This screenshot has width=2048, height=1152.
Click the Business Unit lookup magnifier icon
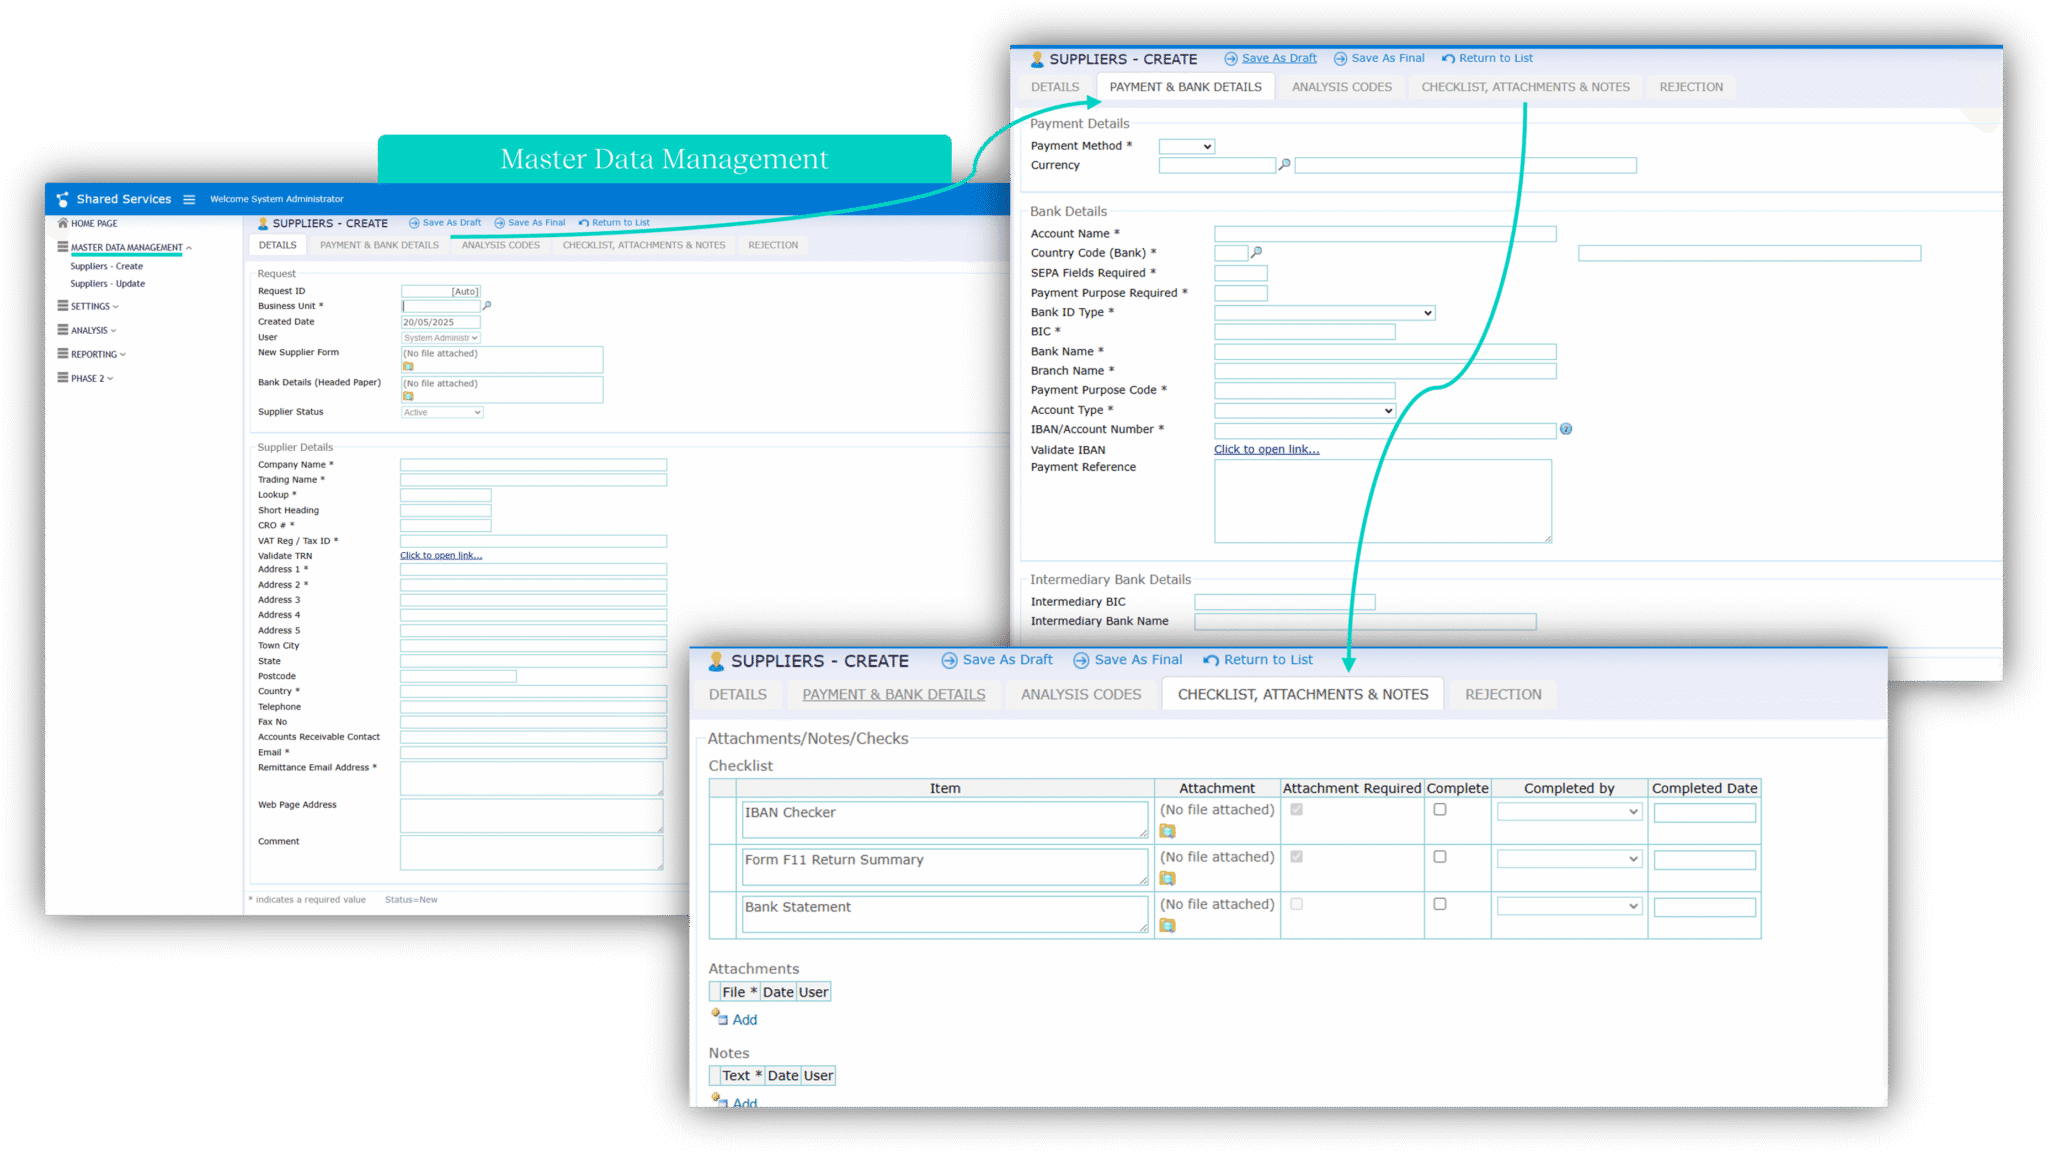tap(487, 306)
